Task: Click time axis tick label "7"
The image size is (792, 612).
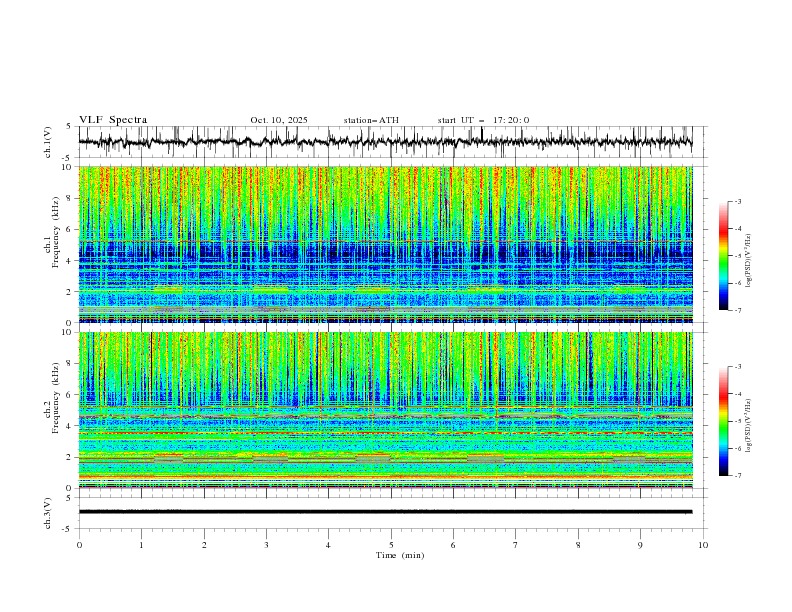Action: click(516, 545)
